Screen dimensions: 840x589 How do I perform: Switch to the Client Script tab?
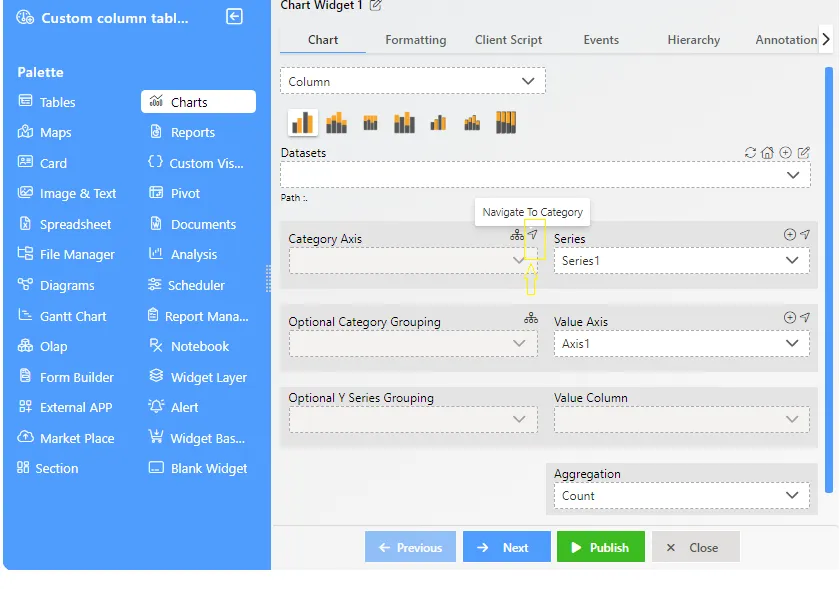click(508, 40)
